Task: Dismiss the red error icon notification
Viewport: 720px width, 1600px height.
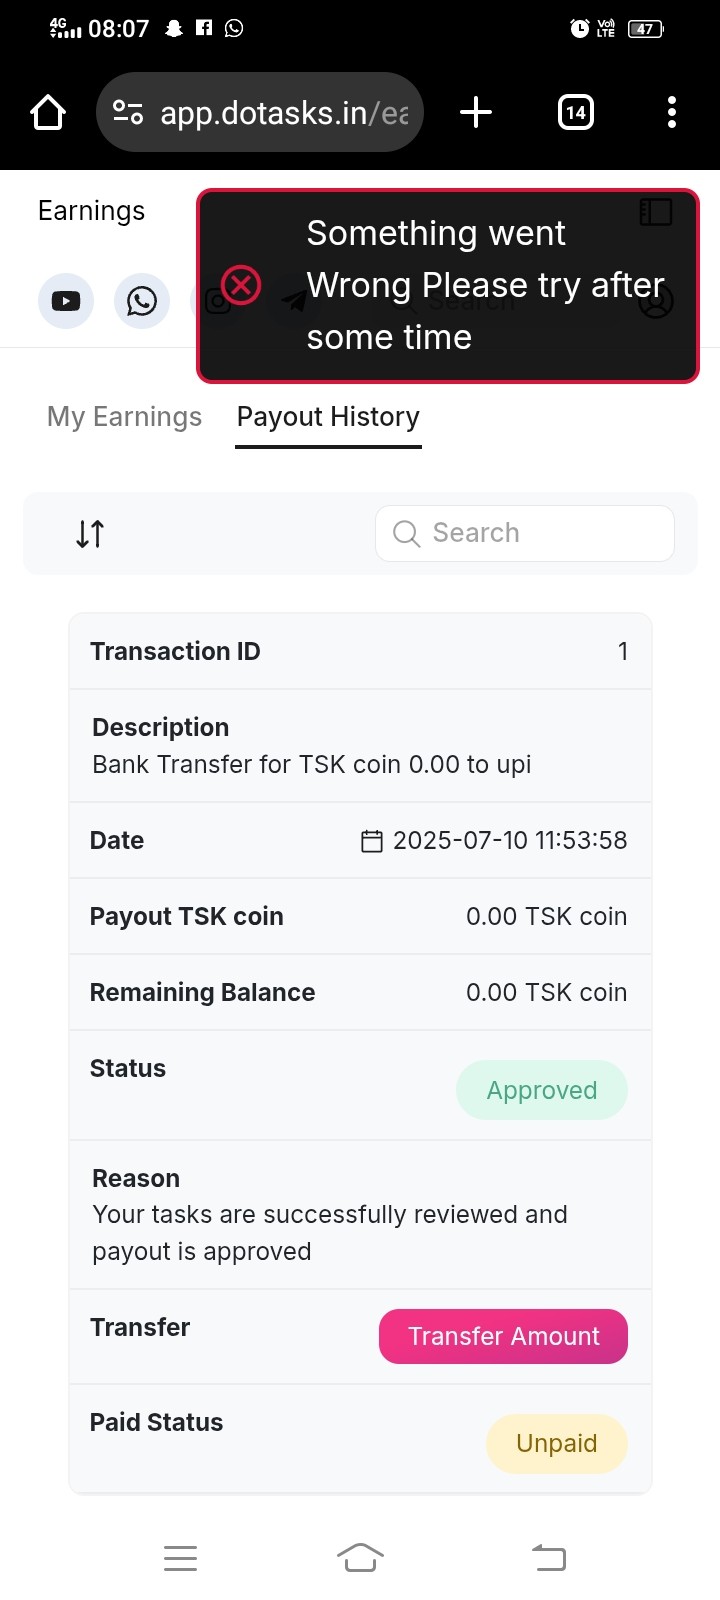Action: point(241,285)
